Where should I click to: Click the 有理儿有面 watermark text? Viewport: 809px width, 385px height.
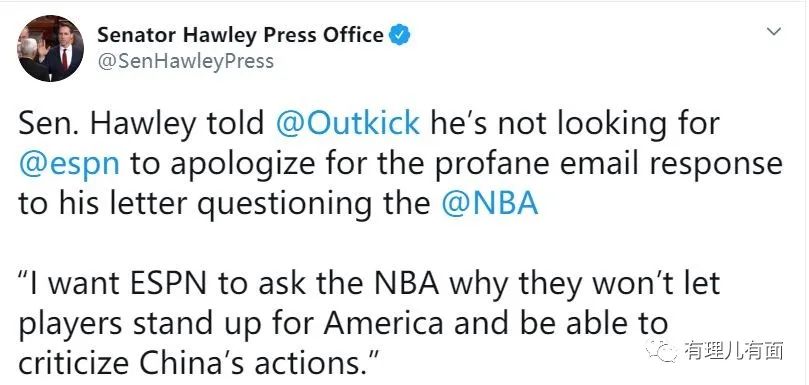tap(734, 351)
